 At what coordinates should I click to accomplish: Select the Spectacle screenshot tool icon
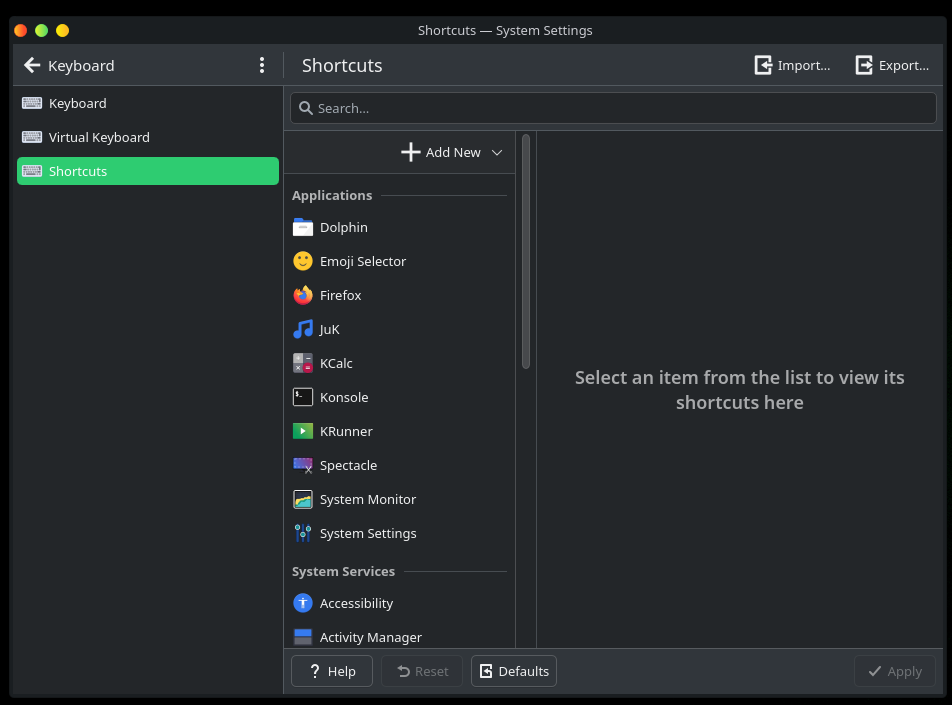point(303,466)
